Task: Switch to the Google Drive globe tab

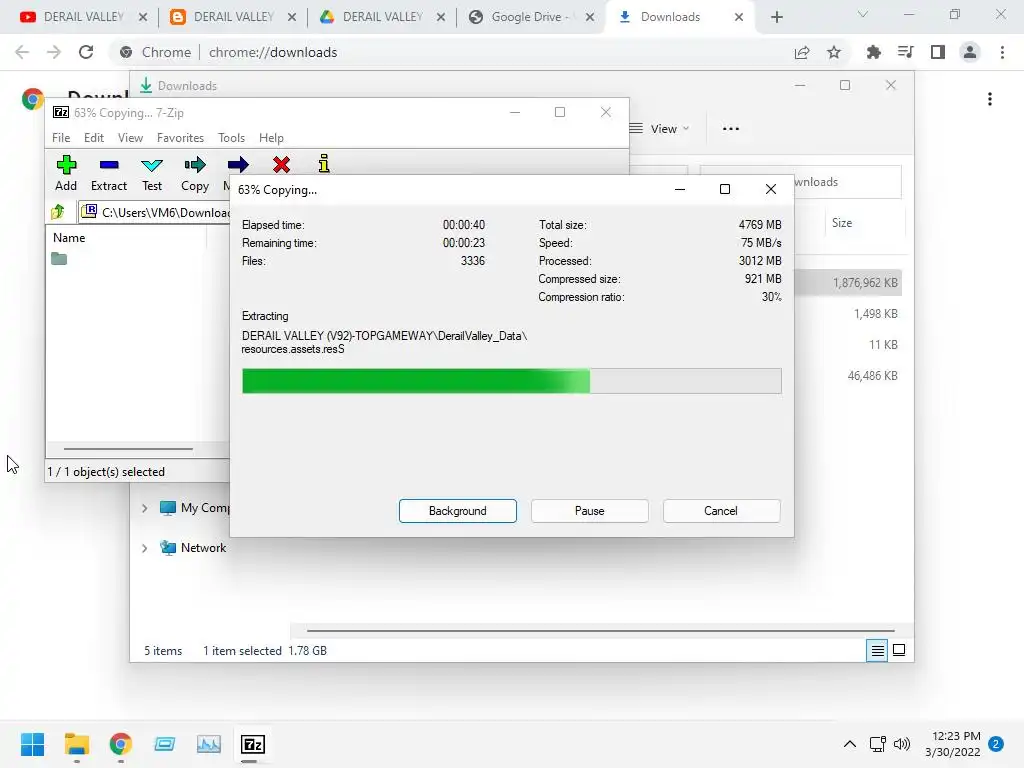Action: 531,17
